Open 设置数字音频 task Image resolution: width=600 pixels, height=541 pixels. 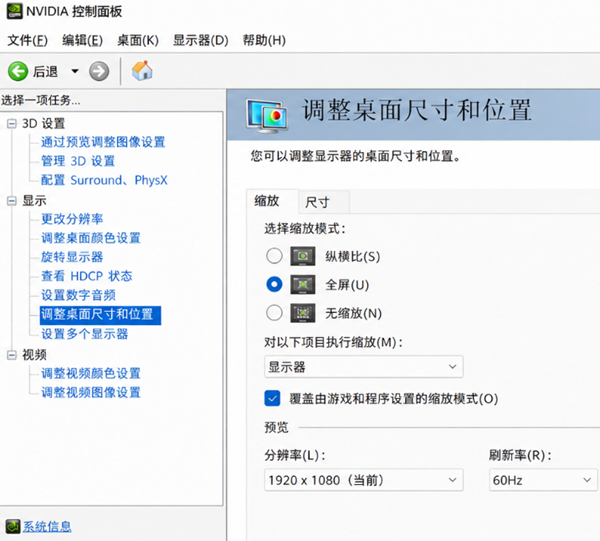click(x=78, y=295)
